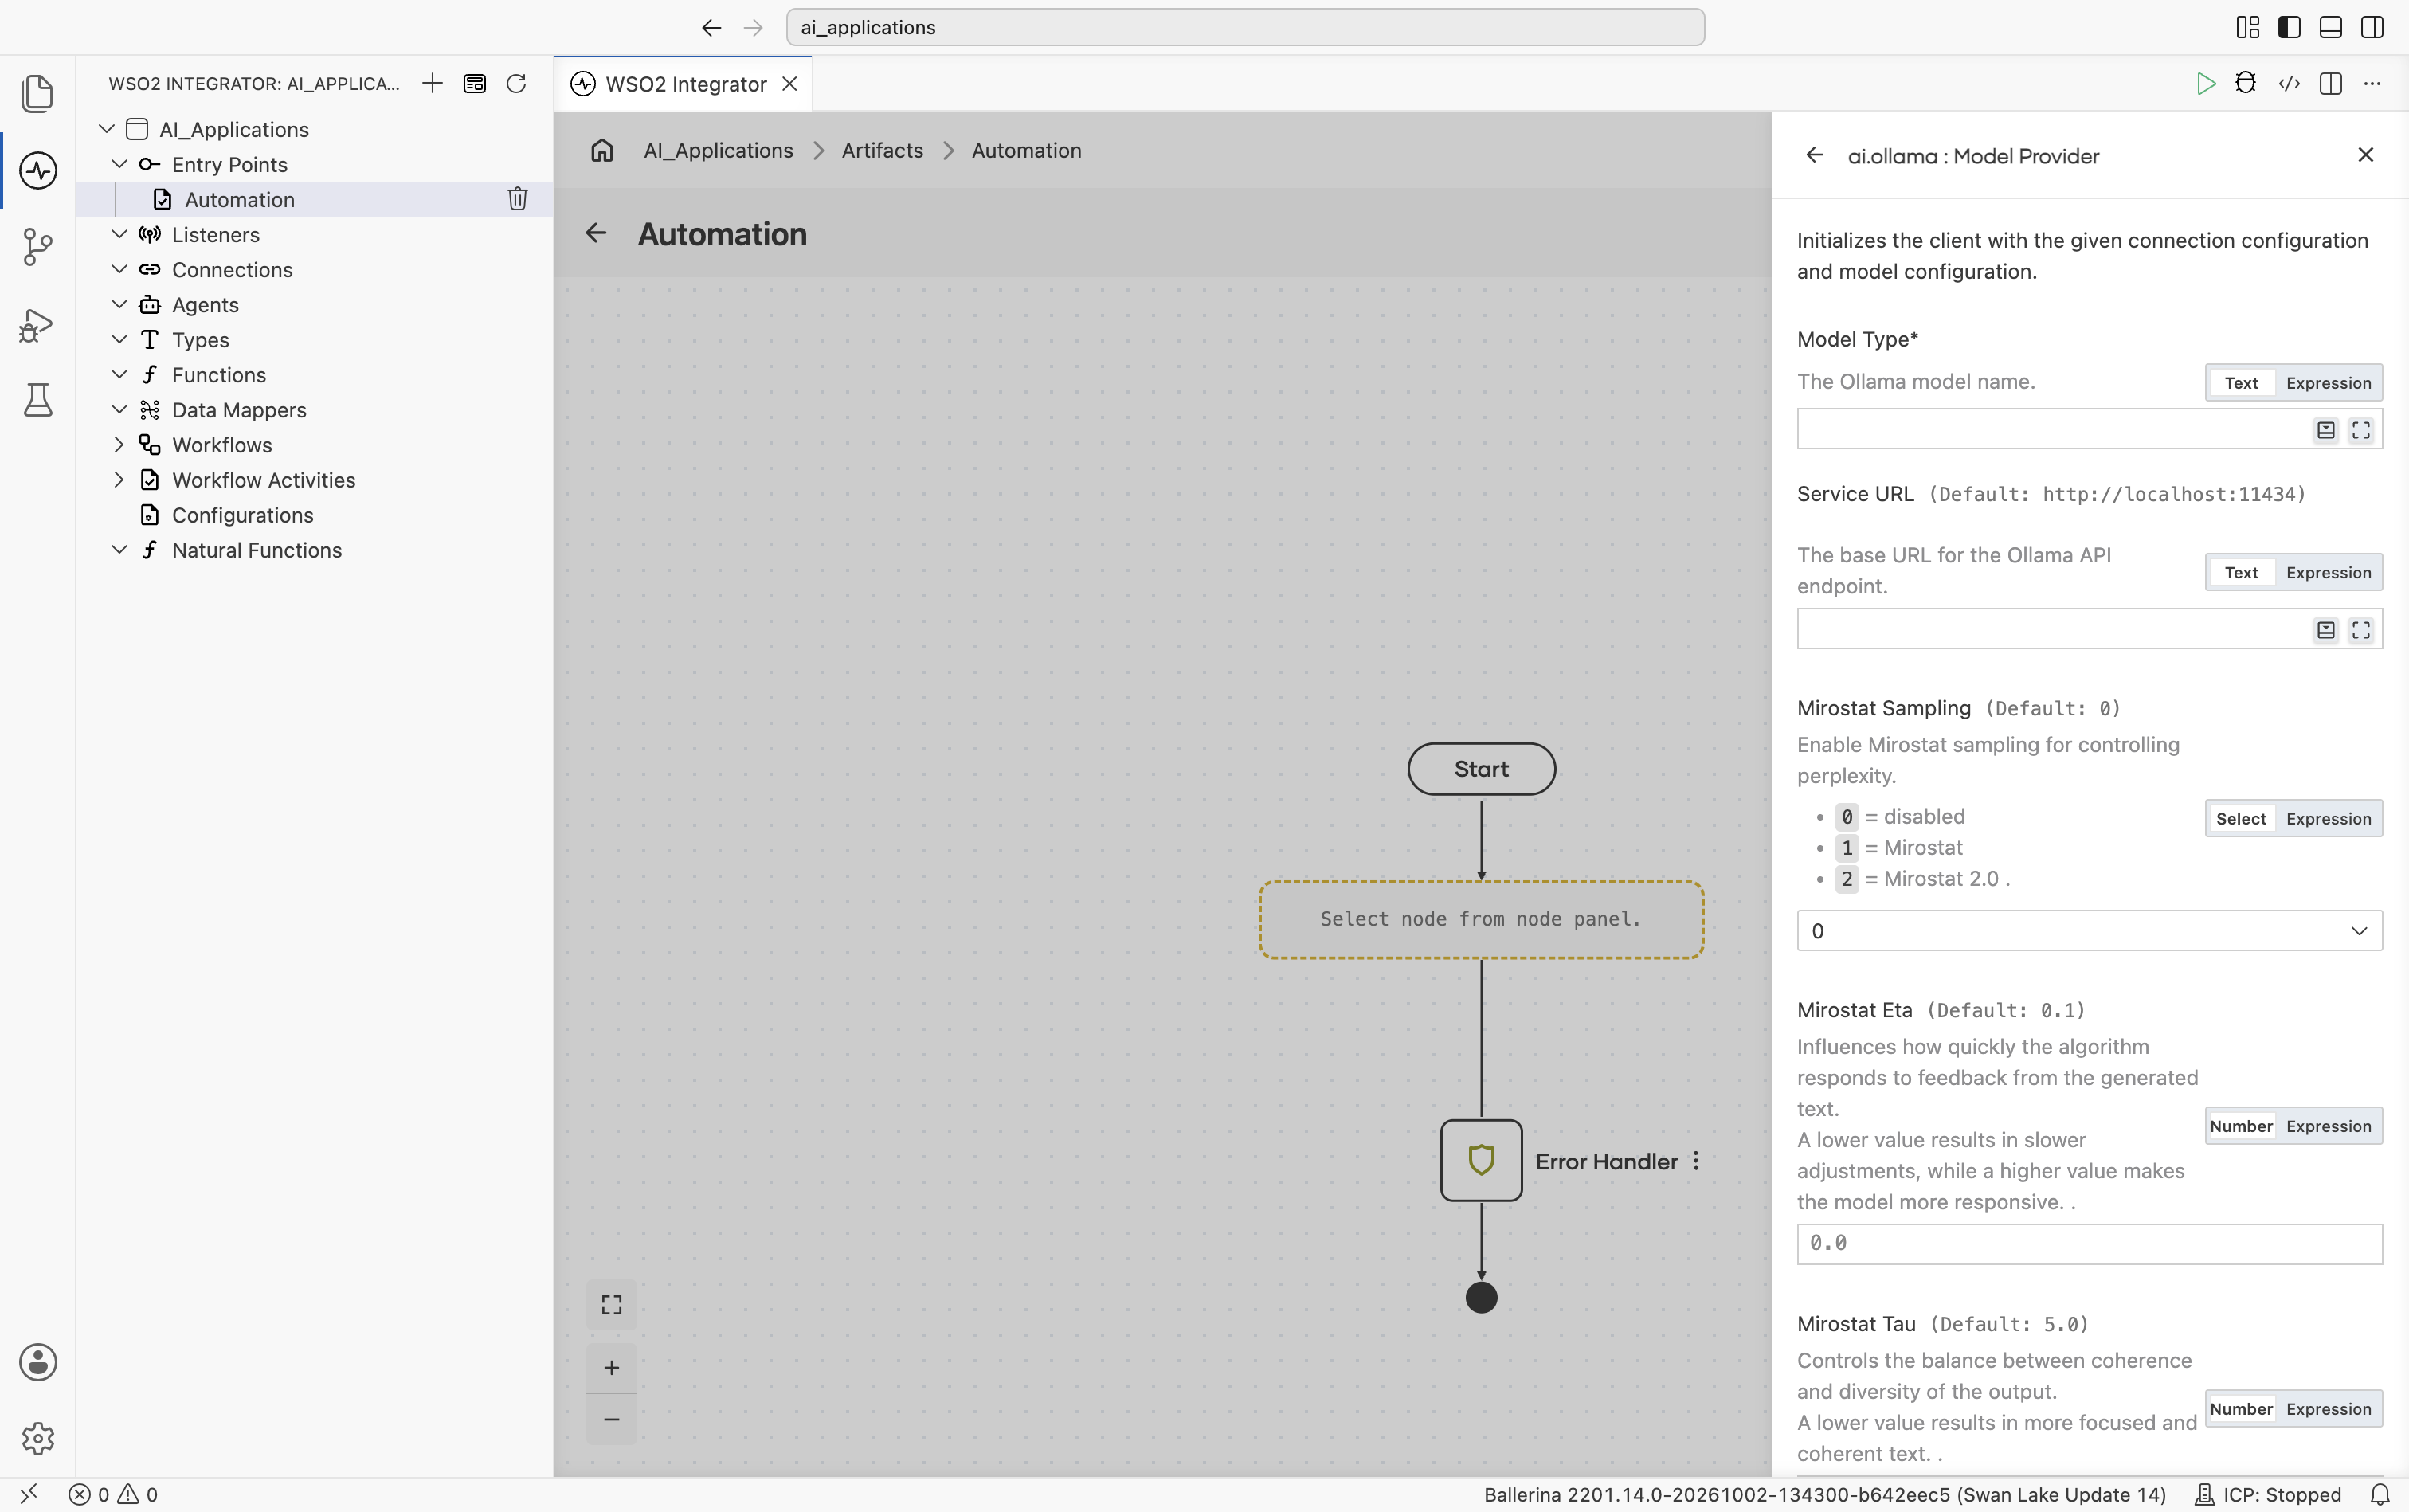Open helper pane for Service URL field

[2326, 630]
